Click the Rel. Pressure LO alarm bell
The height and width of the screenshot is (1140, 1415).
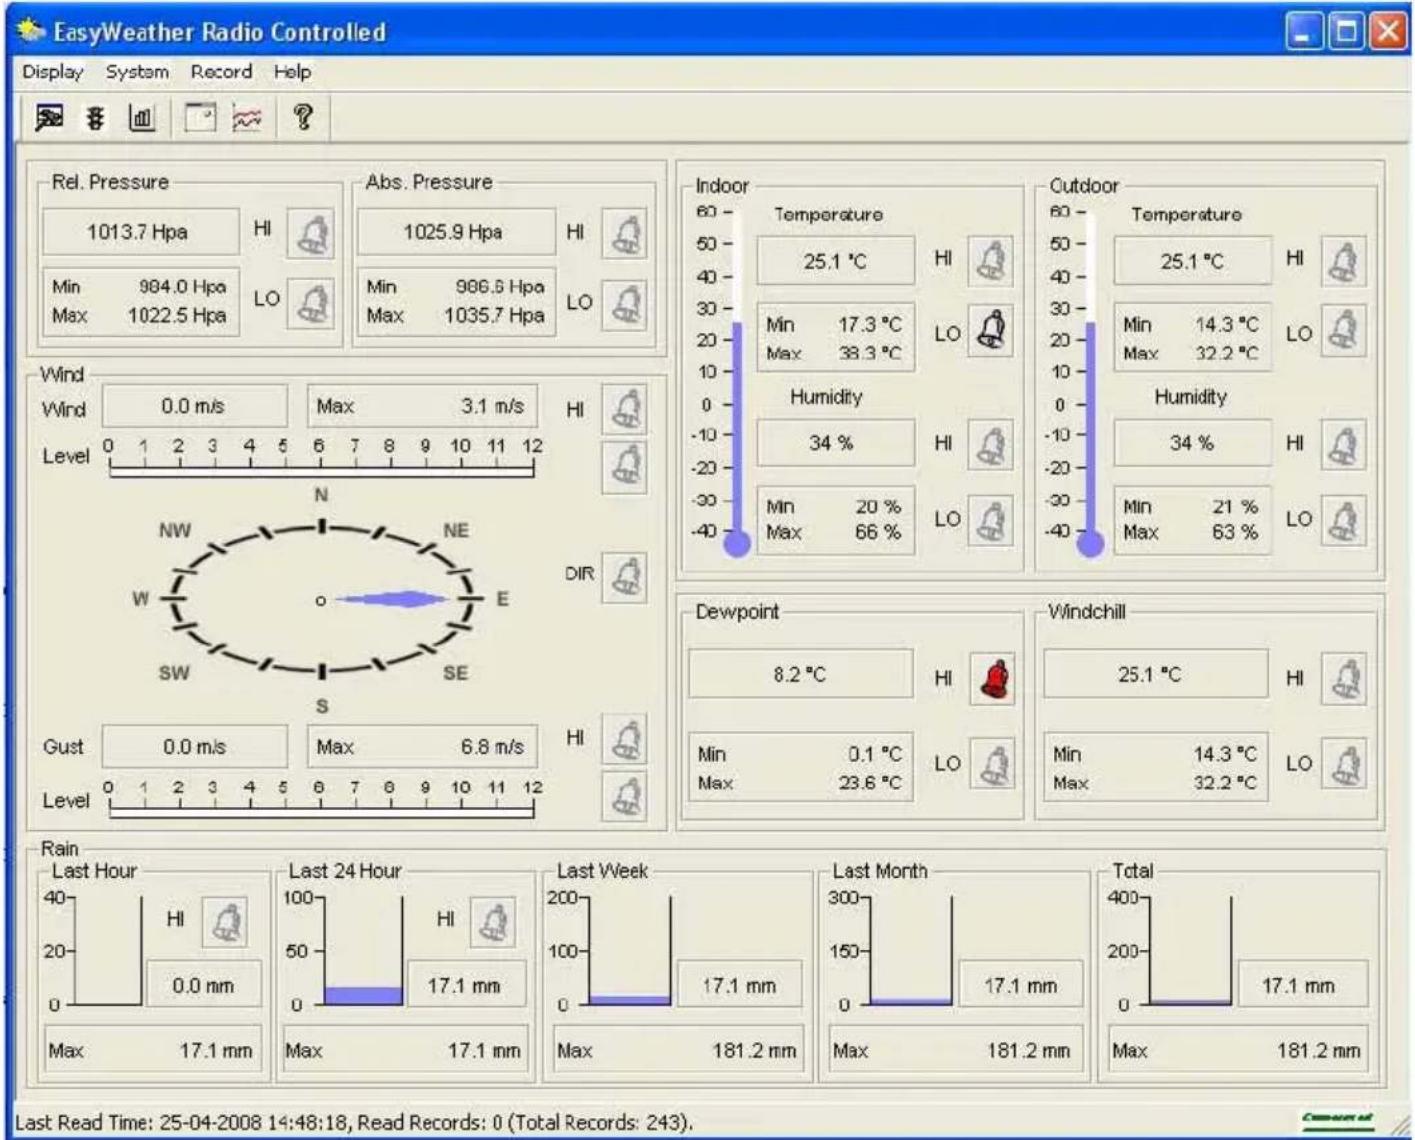click(311, 302)
